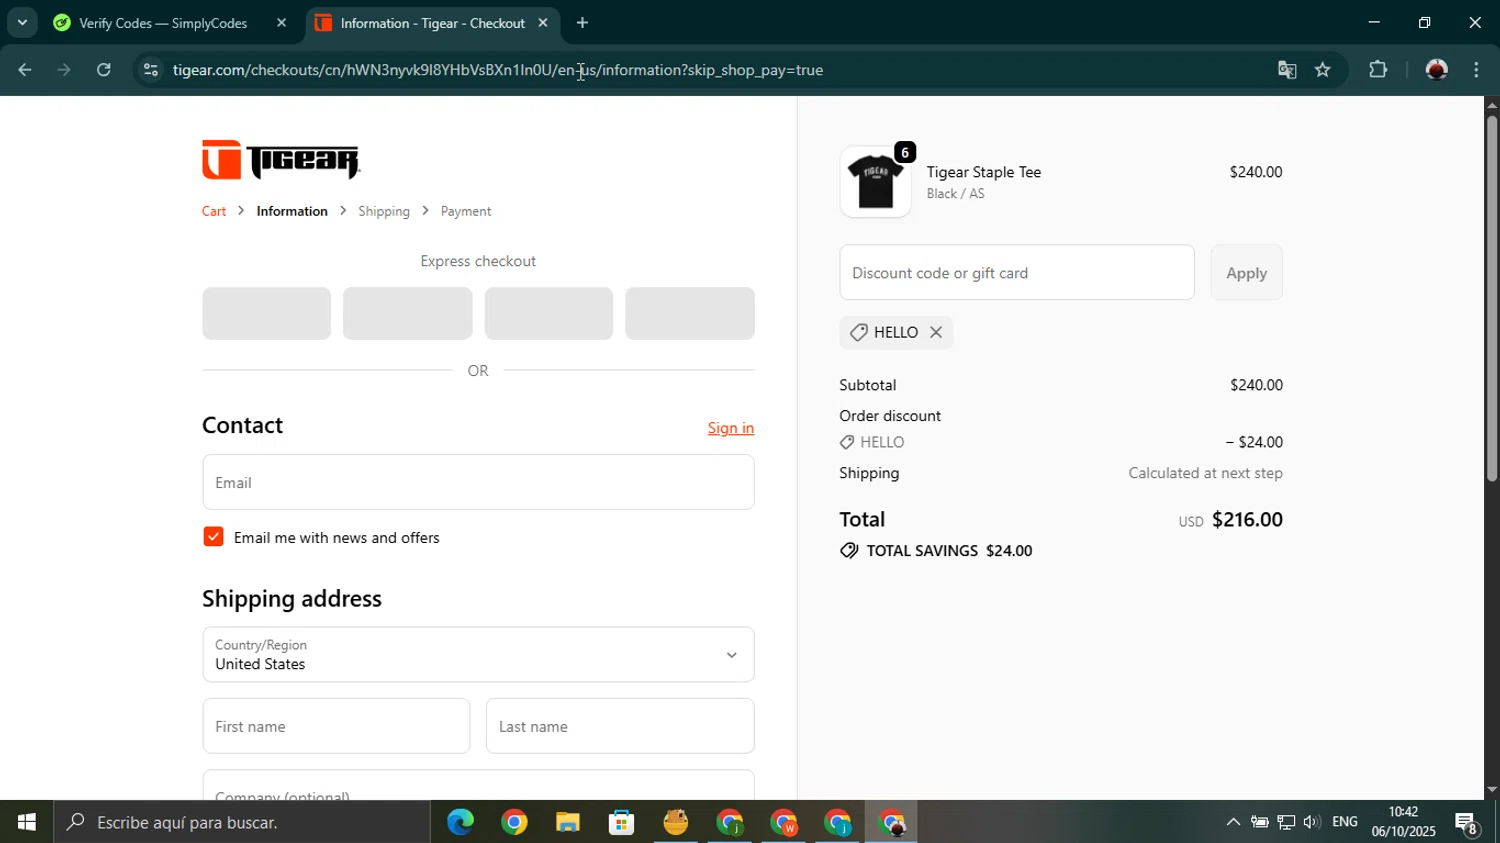Click the Calculated at next step text
The width and height of the screenshot is (1500, 843).
tap(1205, 473)
